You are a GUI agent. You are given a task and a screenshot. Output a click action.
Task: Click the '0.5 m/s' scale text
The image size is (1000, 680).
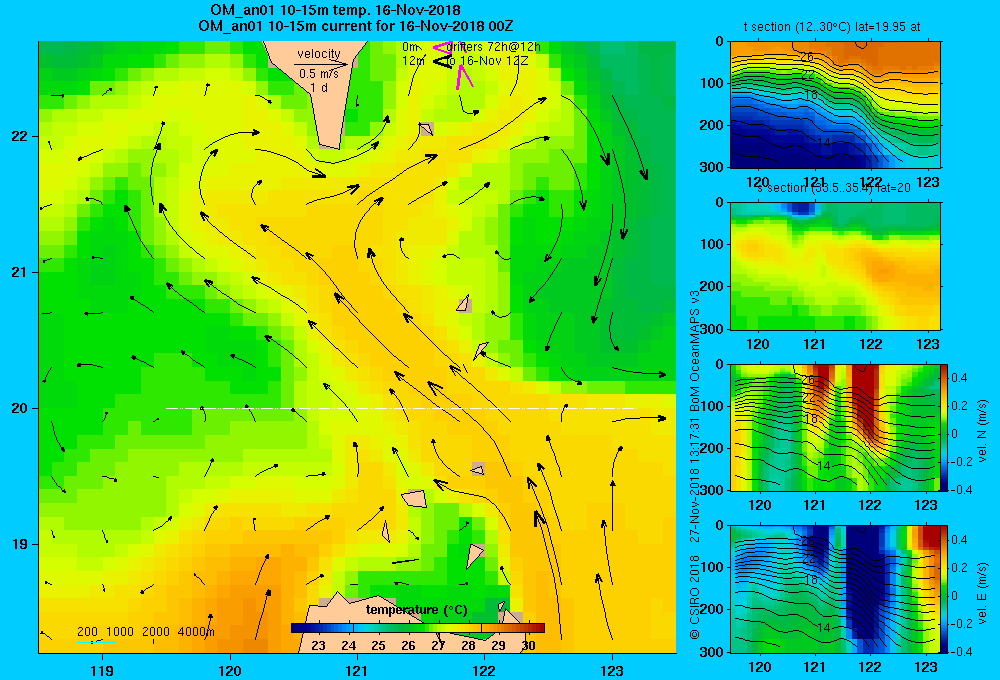319,74
